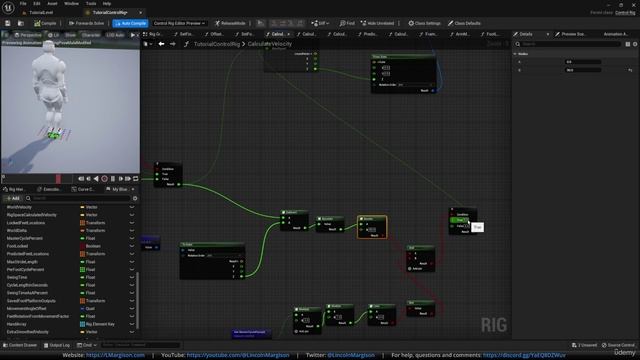Click the Source Control status button

[x=619, y=345]
